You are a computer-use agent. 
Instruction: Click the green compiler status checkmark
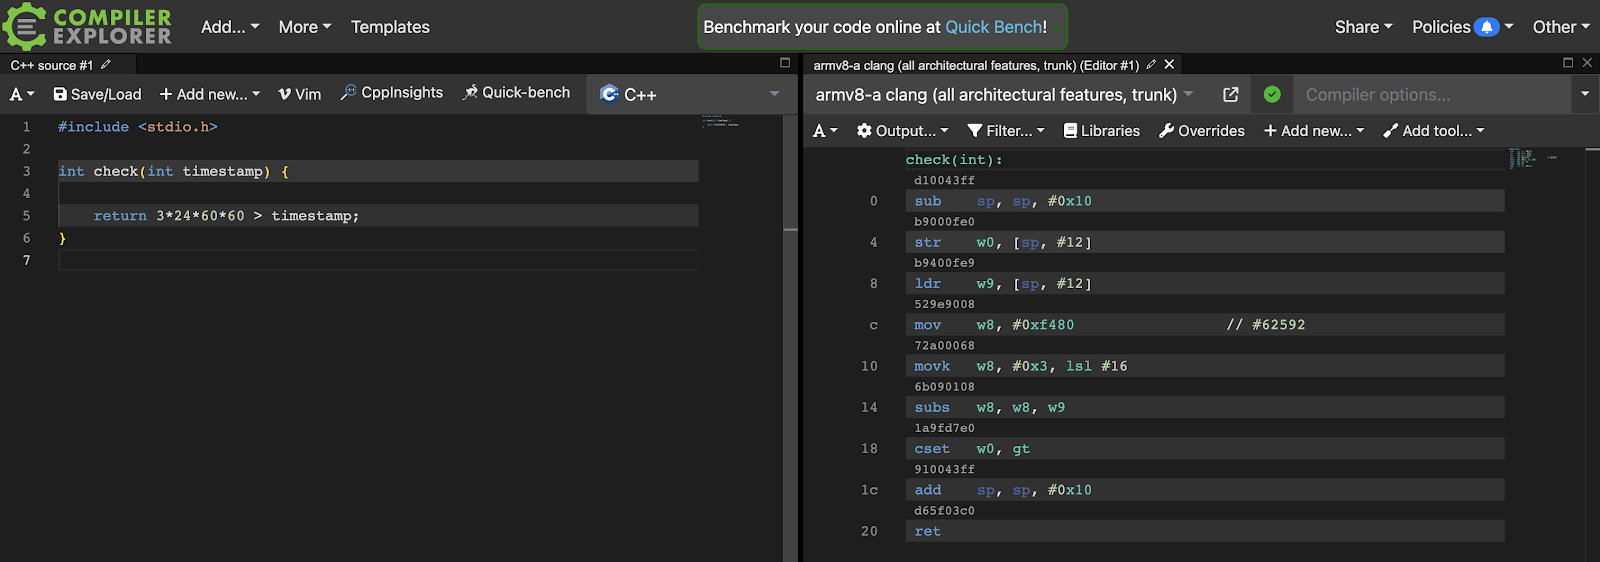coord(1272,95)
